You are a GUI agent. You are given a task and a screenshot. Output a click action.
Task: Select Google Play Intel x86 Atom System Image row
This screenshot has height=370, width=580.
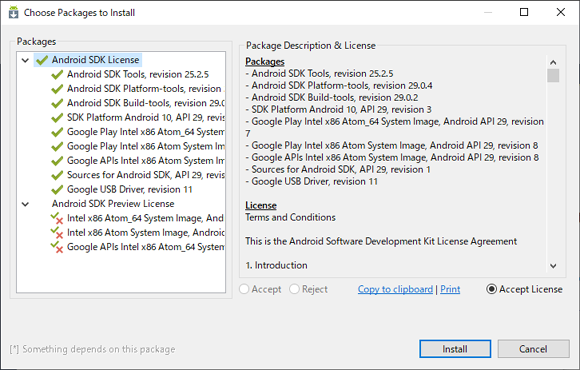point(146,147)
